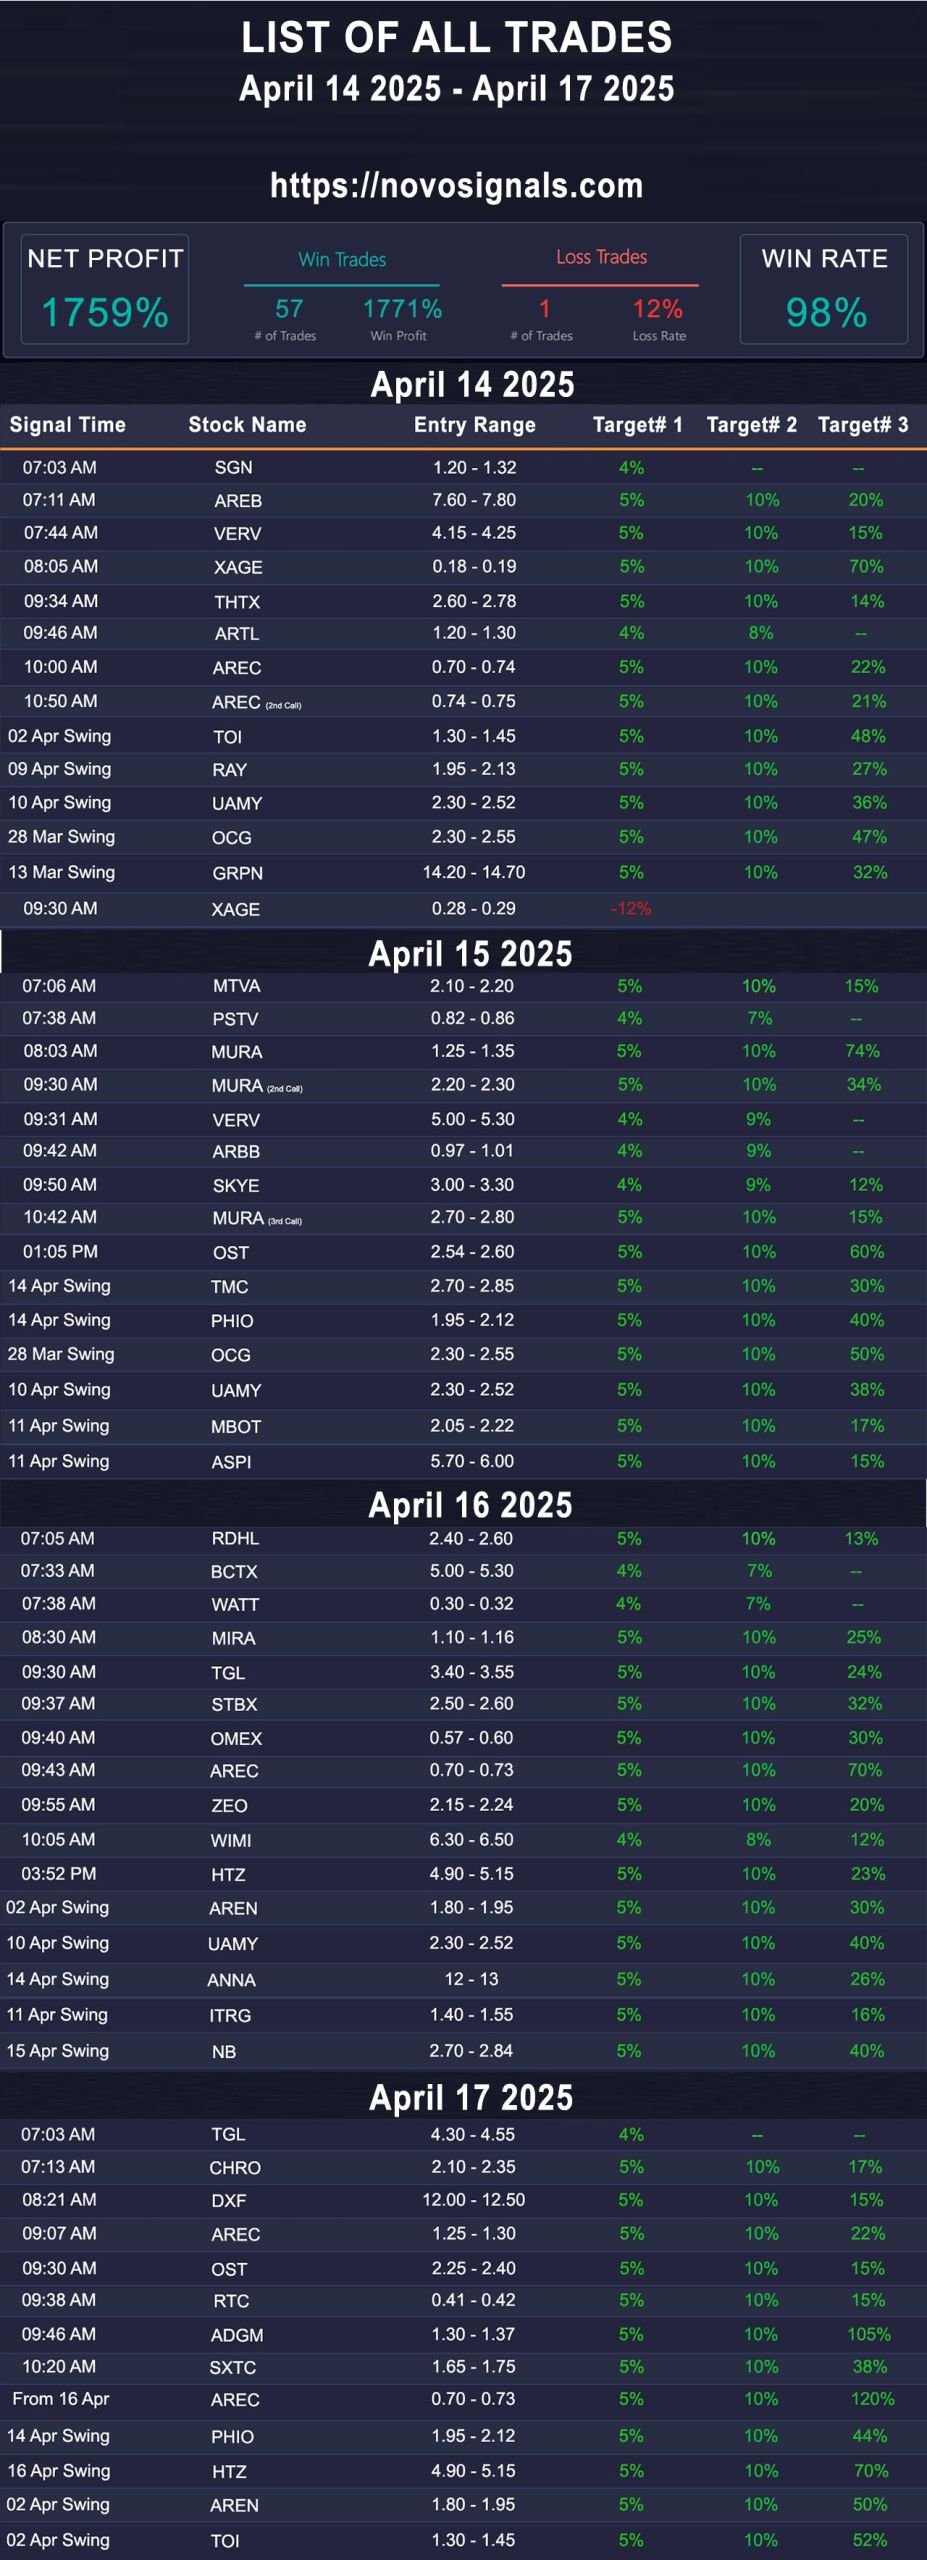927x2560 pixels.
Task: Select the April 15 2025 section heading
Action: (x=470, y=953)
